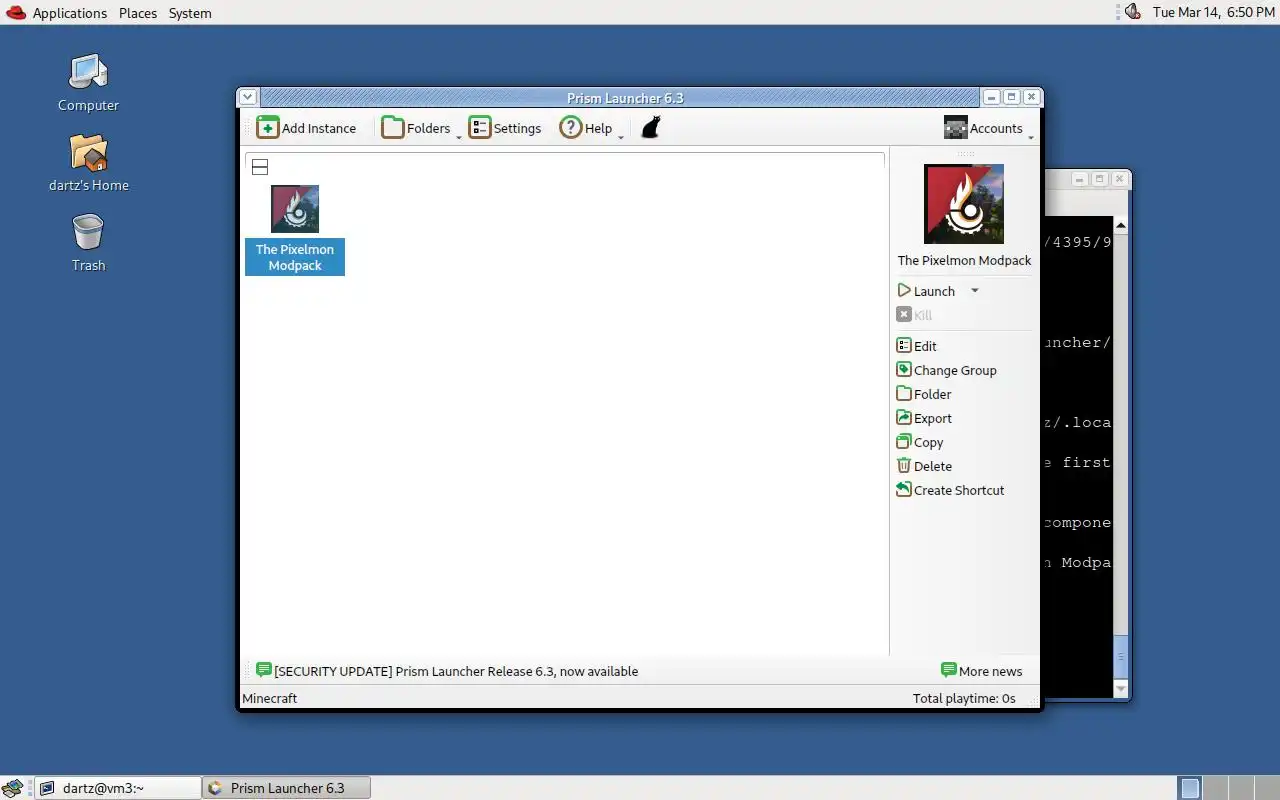Click Create Shortcut action
The height and width of the screenshot is (800, 1280).
(x=951, y=490)
